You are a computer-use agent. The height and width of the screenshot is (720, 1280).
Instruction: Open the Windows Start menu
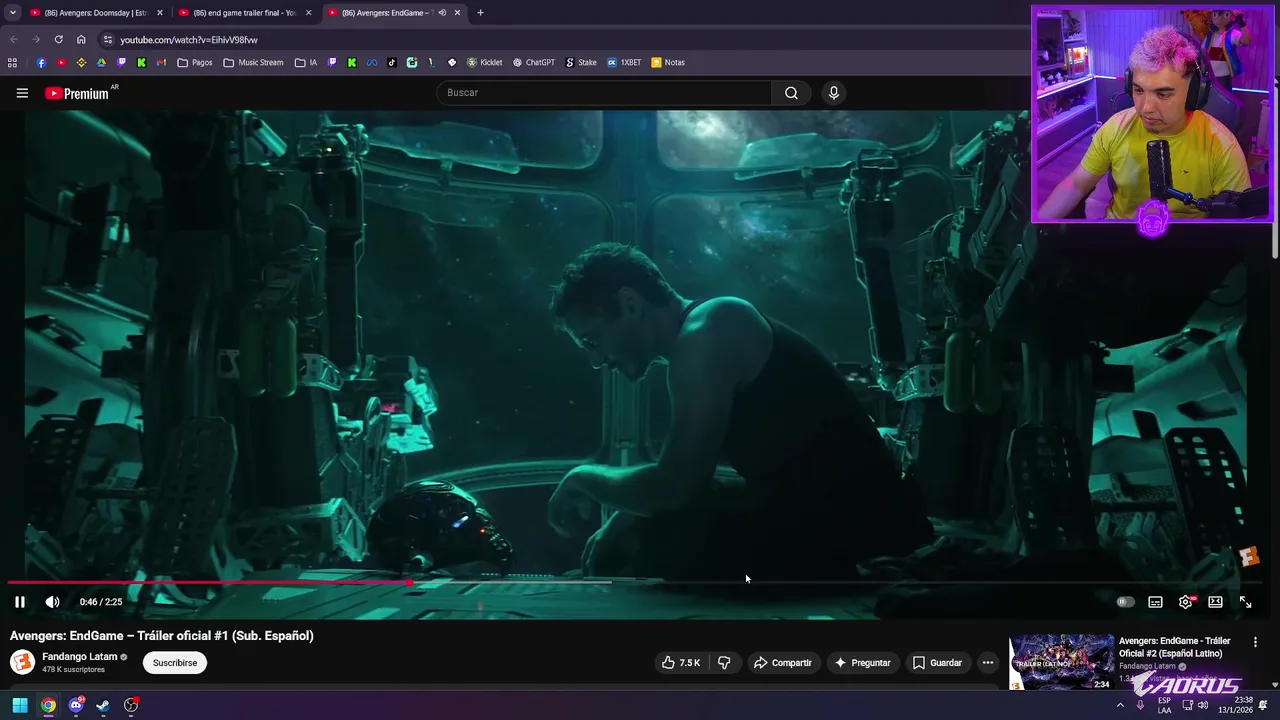[x=20, y=705]
